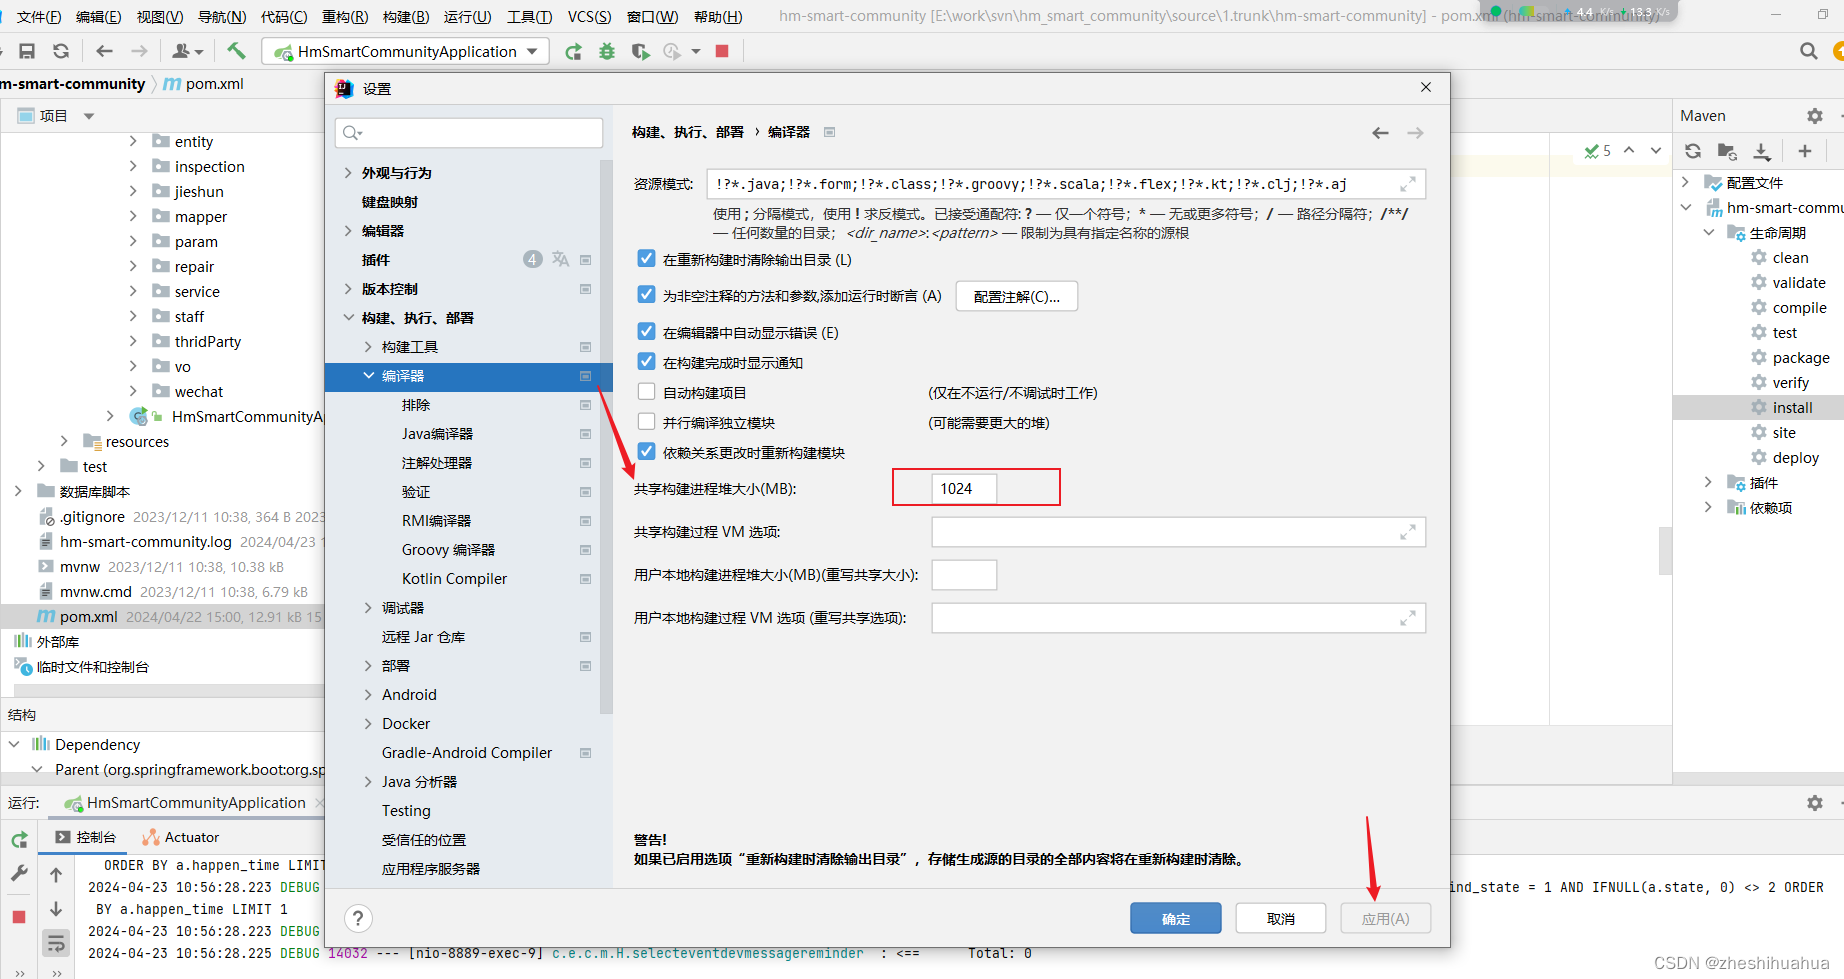1844x979 pixels.
Task: Open Maven panel settings gear
Action: coord(1815,116)
